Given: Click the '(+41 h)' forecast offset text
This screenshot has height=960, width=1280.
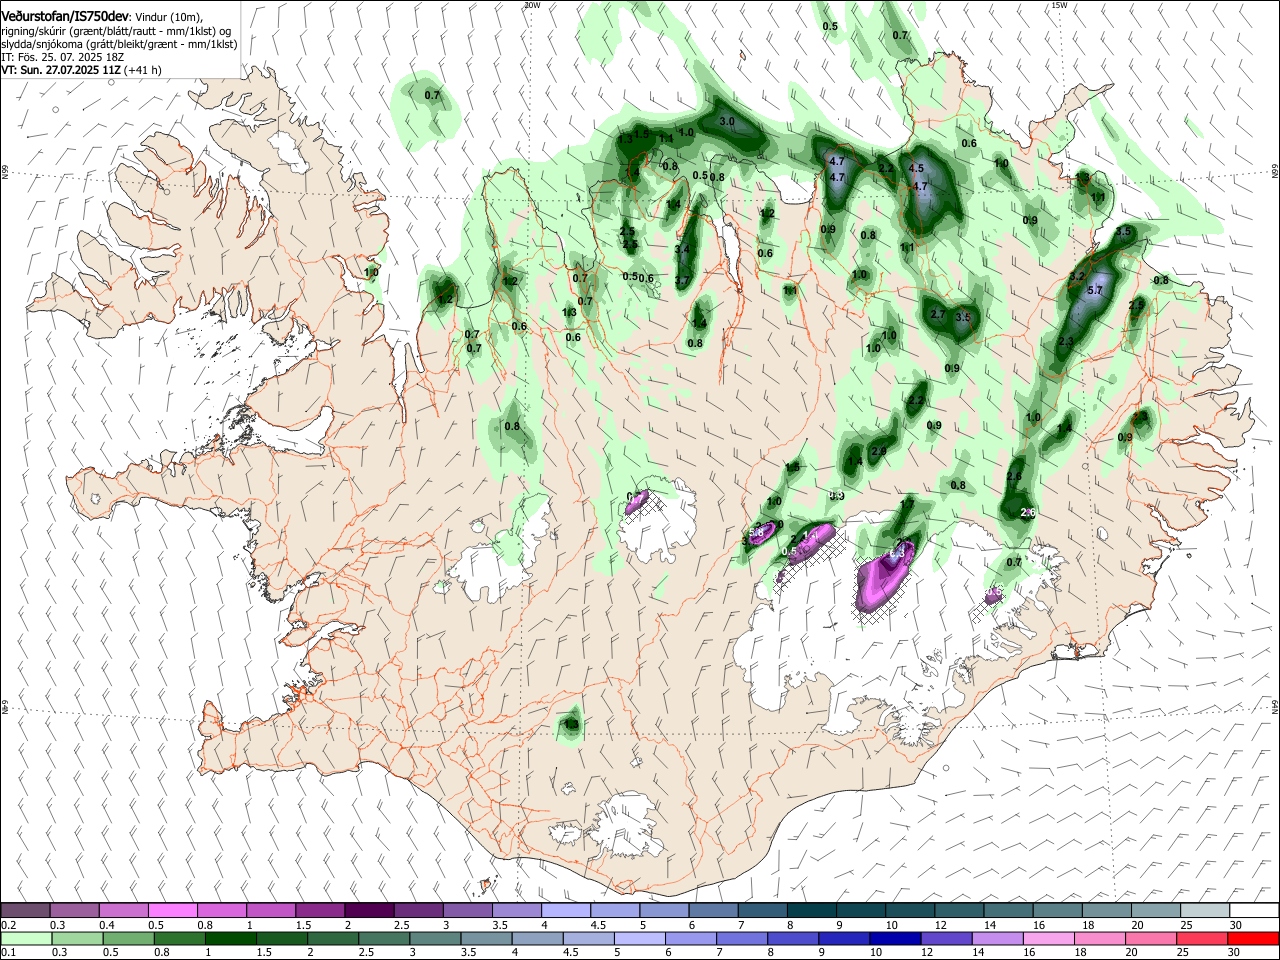Looking at the screenshot, I should tap(143, 70).
